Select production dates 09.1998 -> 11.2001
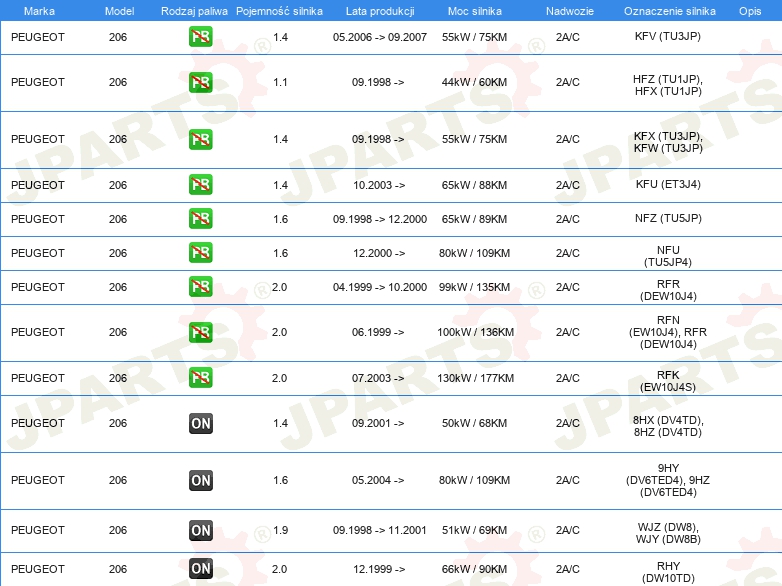This screenshot has height=586, width=782. click(380, 530)
